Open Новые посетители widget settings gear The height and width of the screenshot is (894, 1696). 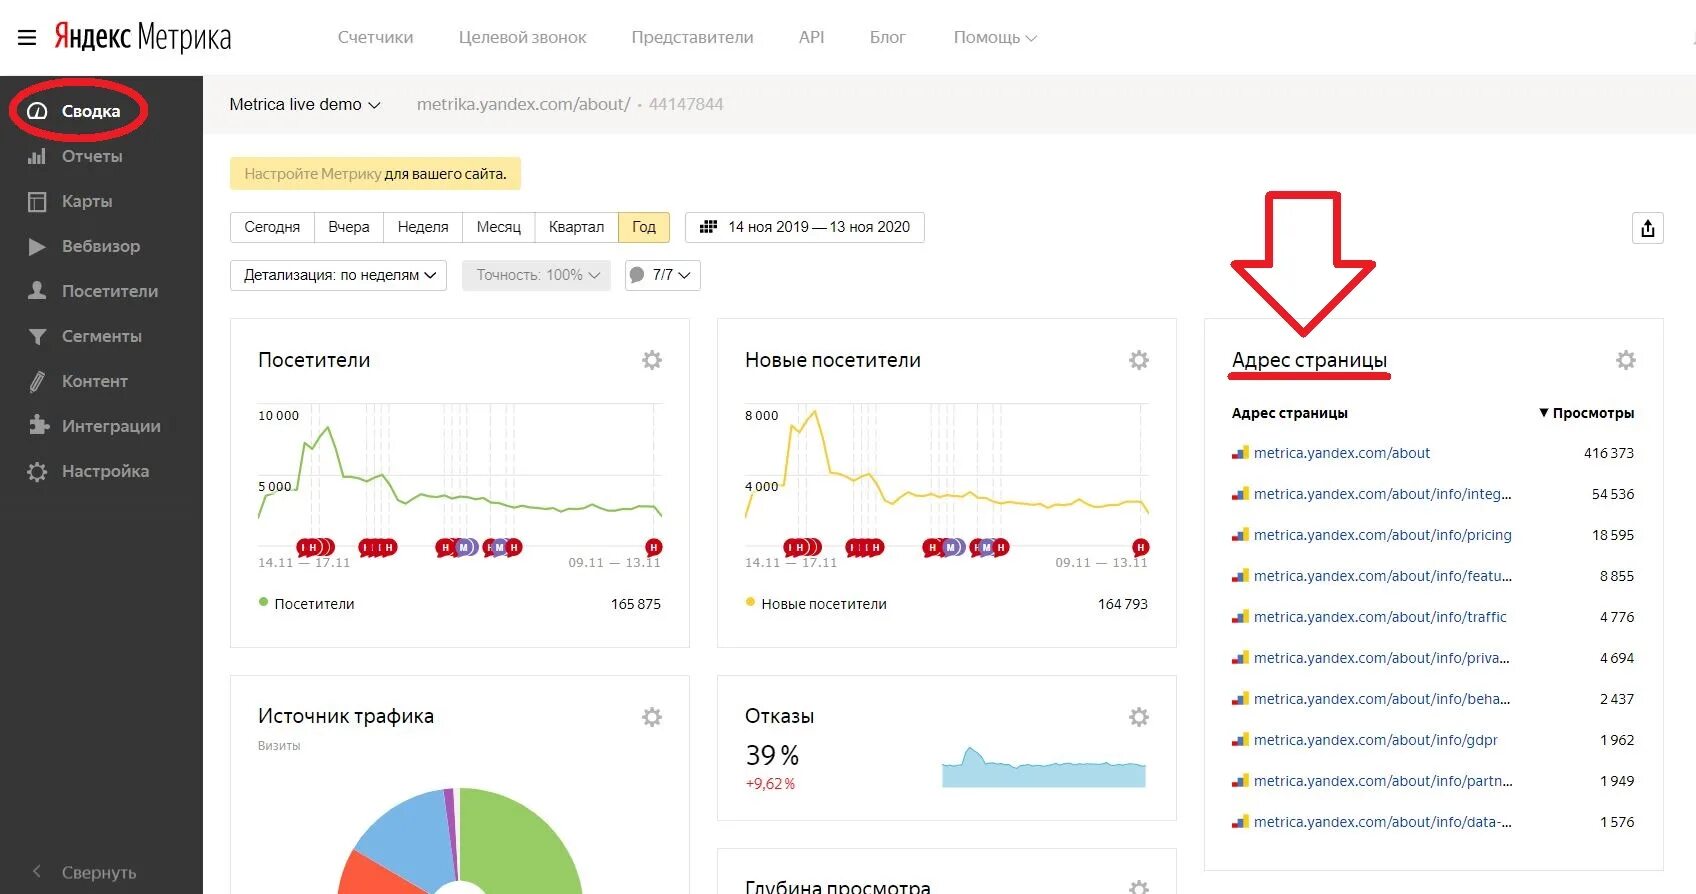pos(1139,360)
